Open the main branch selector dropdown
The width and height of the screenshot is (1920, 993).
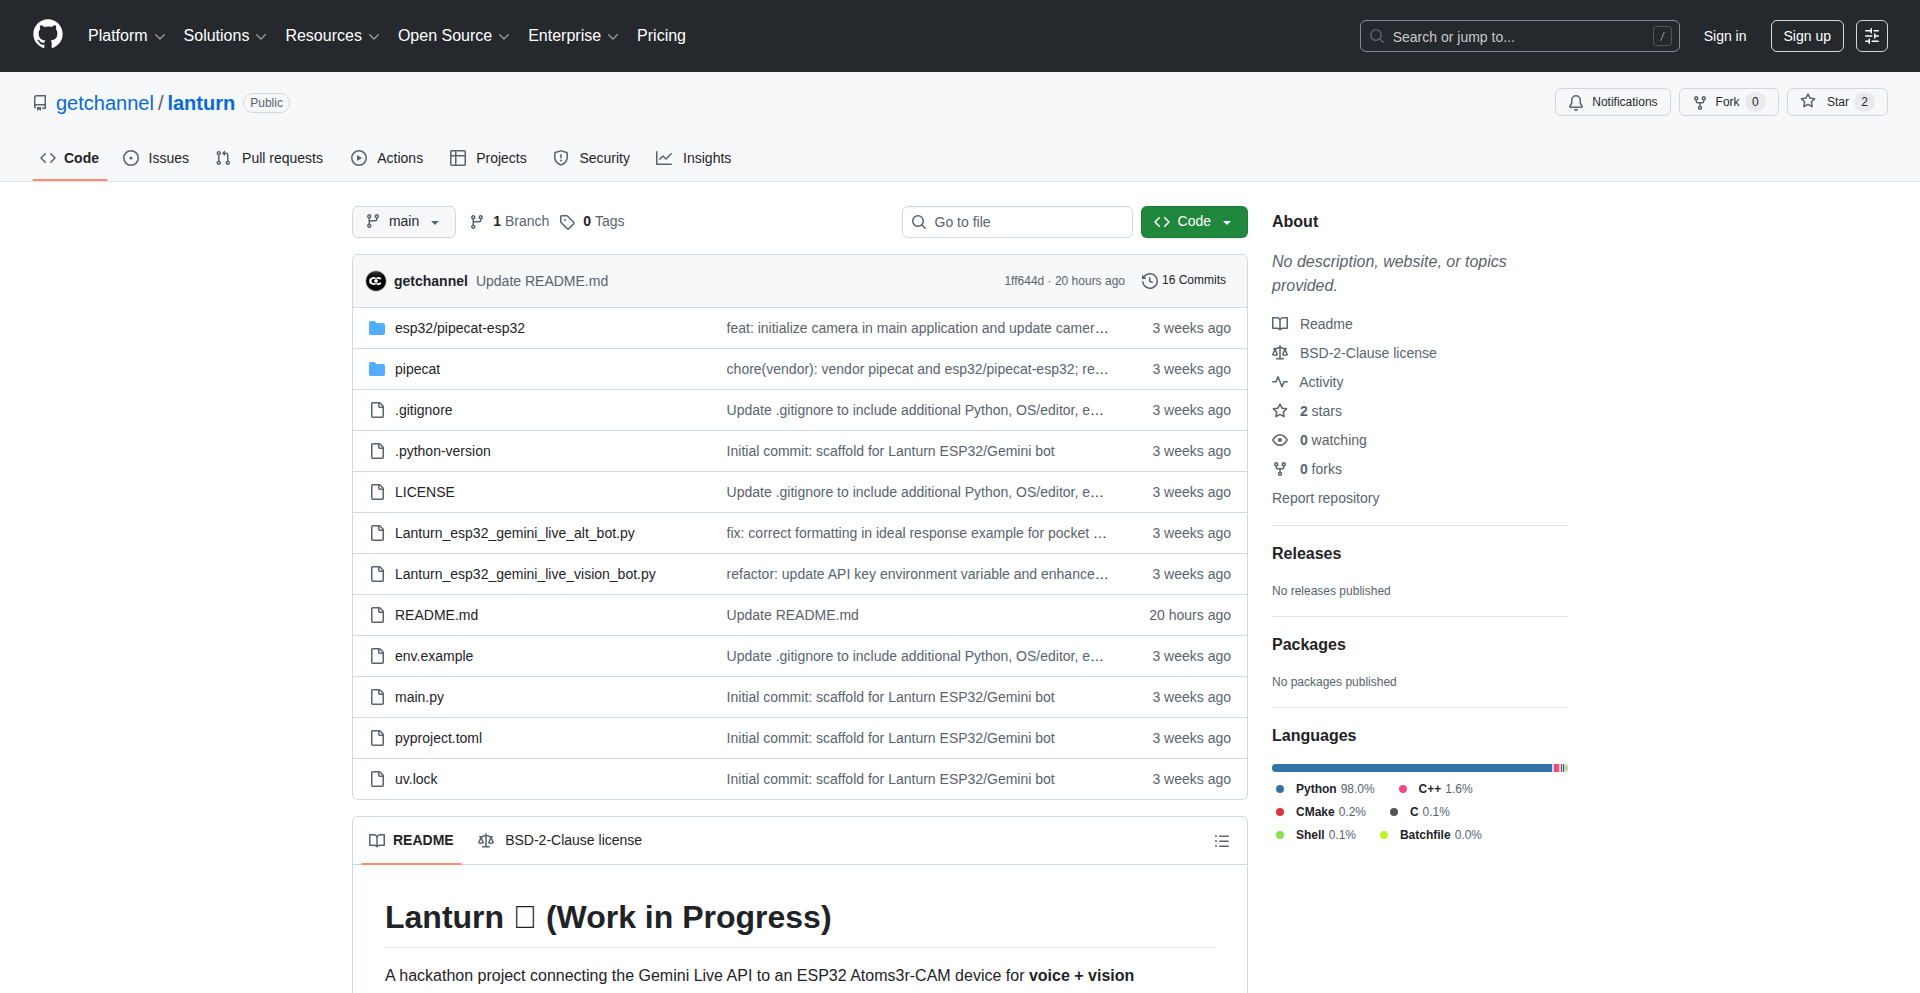404,222
